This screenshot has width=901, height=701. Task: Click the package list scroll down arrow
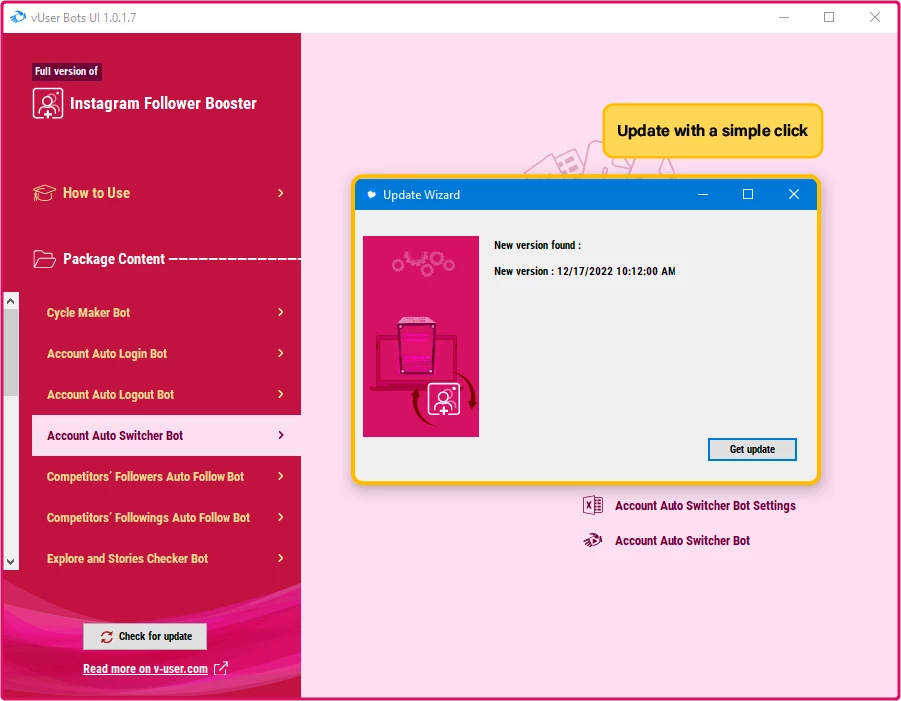pyautogui.click(x=10, y=561)
